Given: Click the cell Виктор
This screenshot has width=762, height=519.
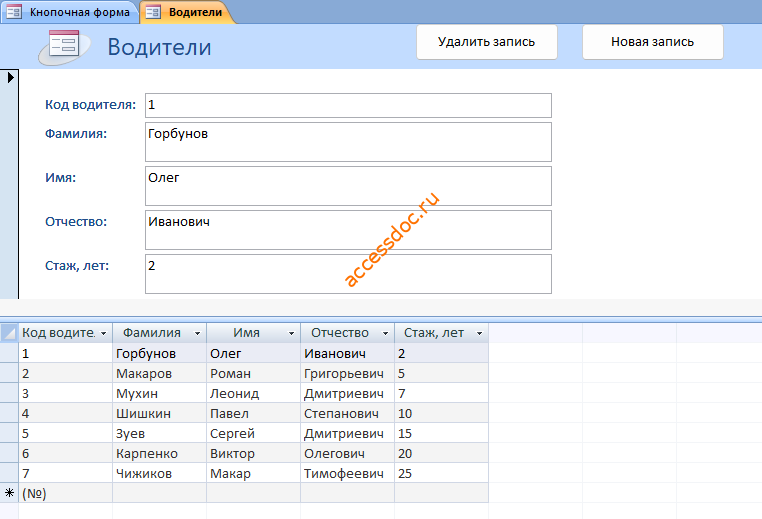Looking at the screenshot, I should pyautogui.click(x=253, y=453).
